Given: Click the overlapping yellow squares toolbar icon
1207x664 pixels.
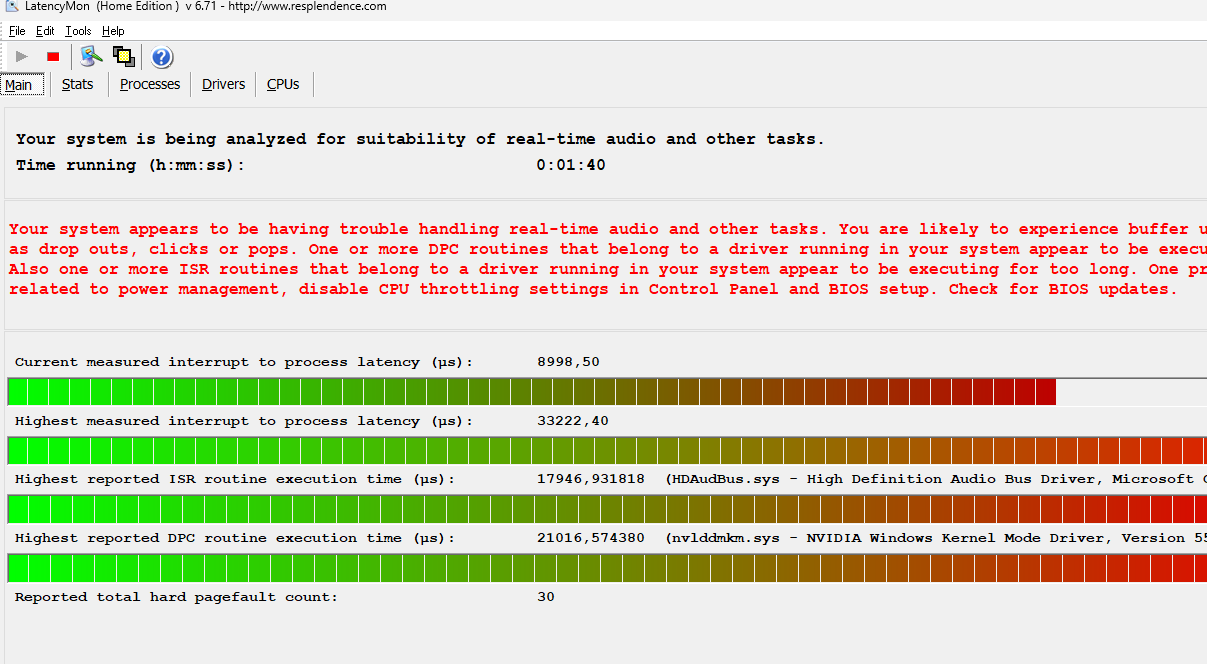Looking at the screenshot, I should pos(124,56).
